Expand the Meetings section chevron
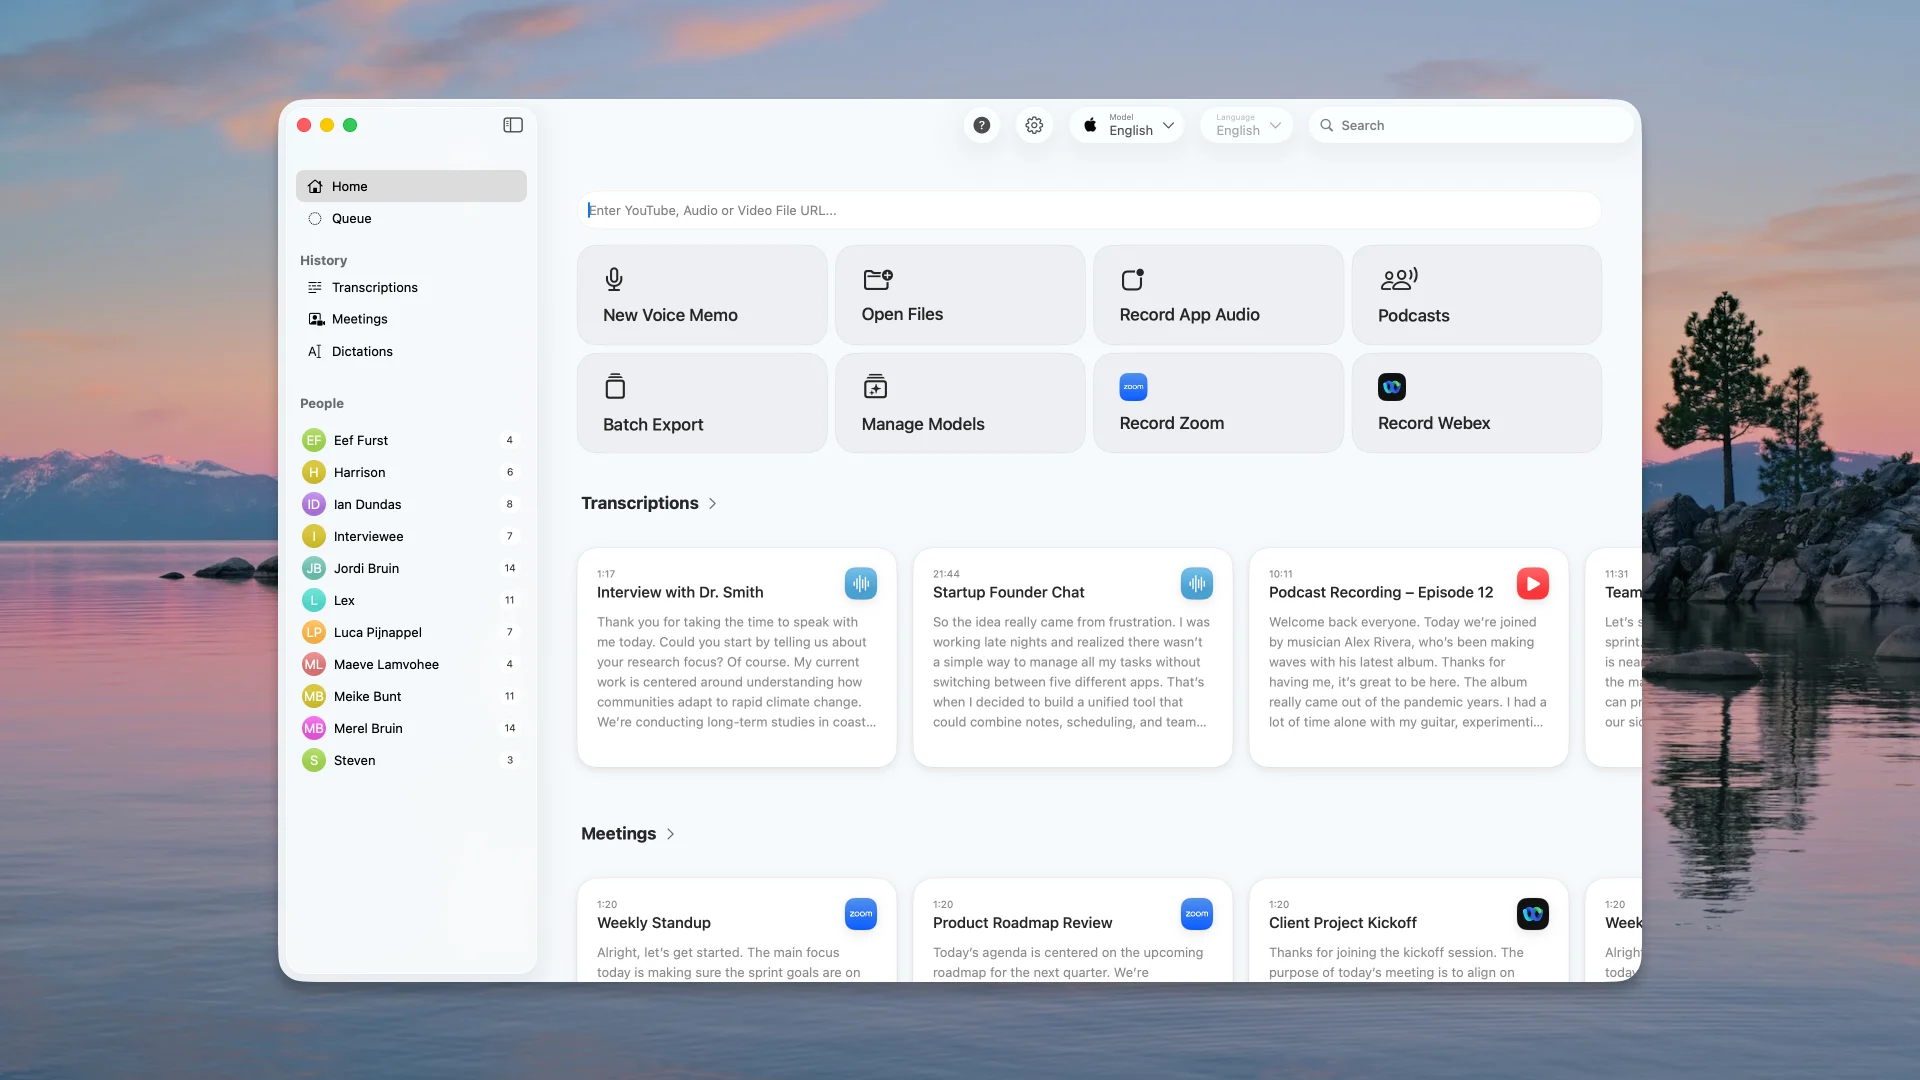Viewport: 1920px width, 1080px height. 670,834
